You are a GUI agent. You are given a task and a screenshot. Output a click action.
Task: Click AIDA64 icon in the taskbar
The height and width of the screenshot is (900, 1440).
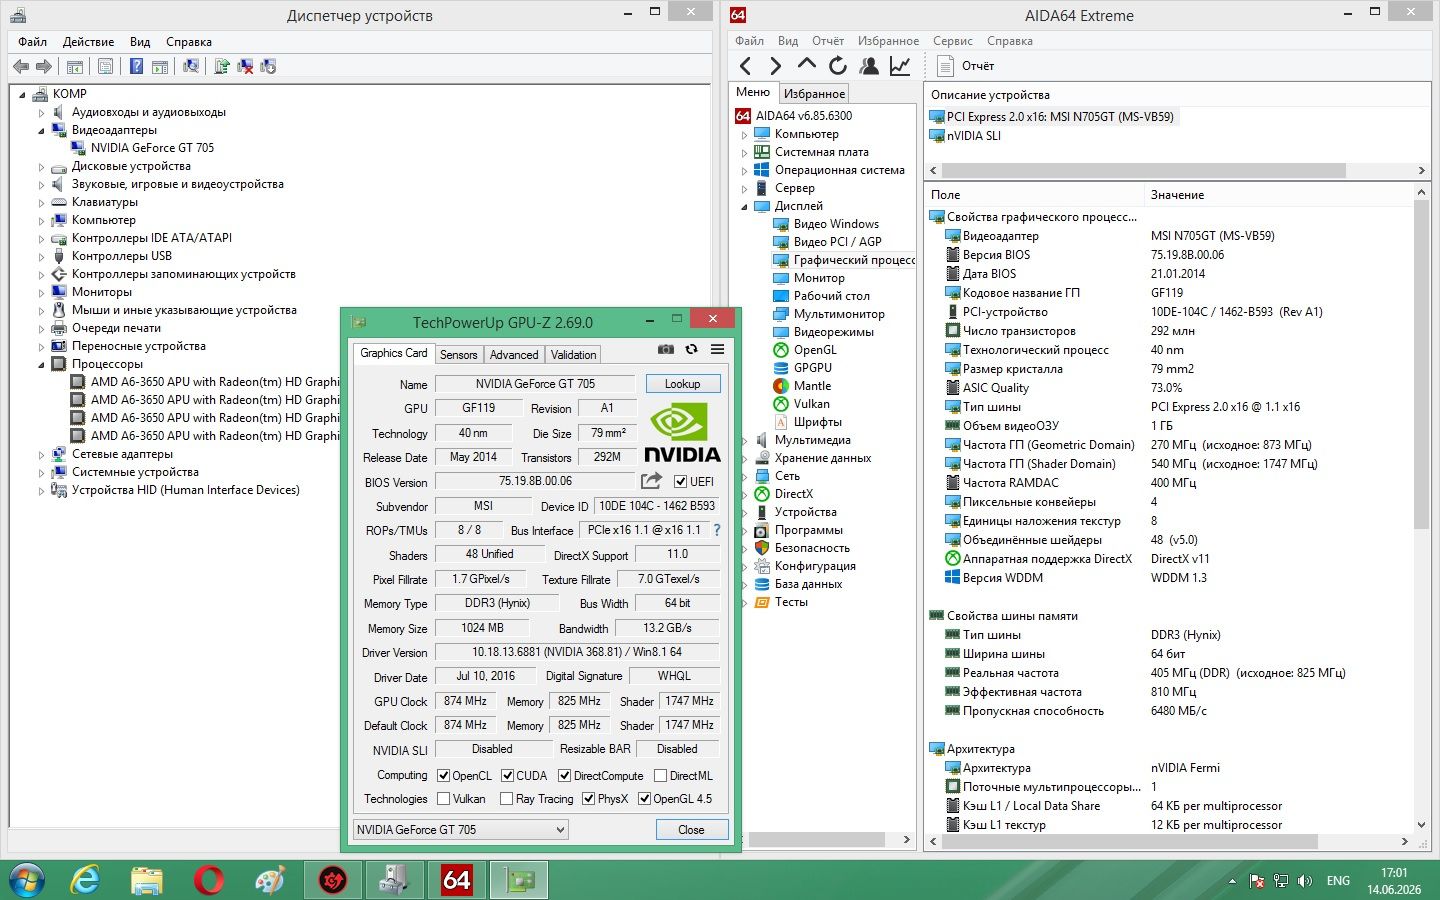[x=456, y=880]
